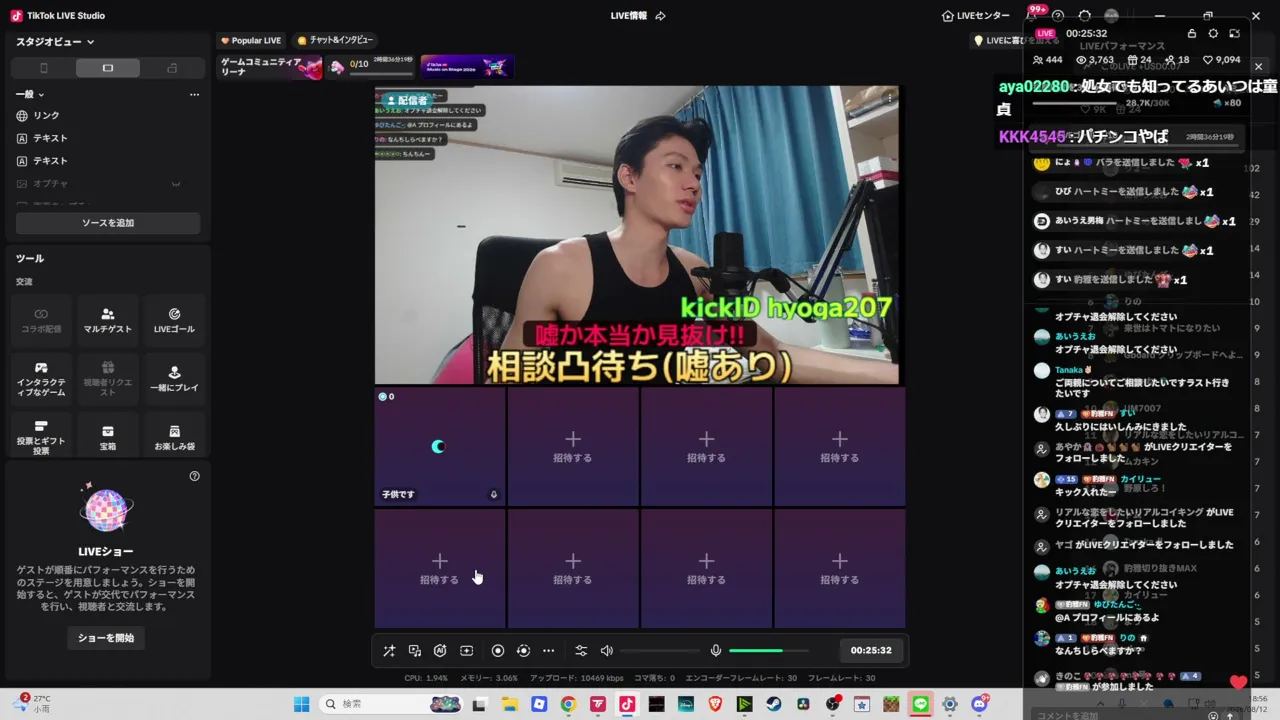This screenshot has height=720, width=1280.
Task: Open the 一緒にプレイ tool
Action: (174, 380)
